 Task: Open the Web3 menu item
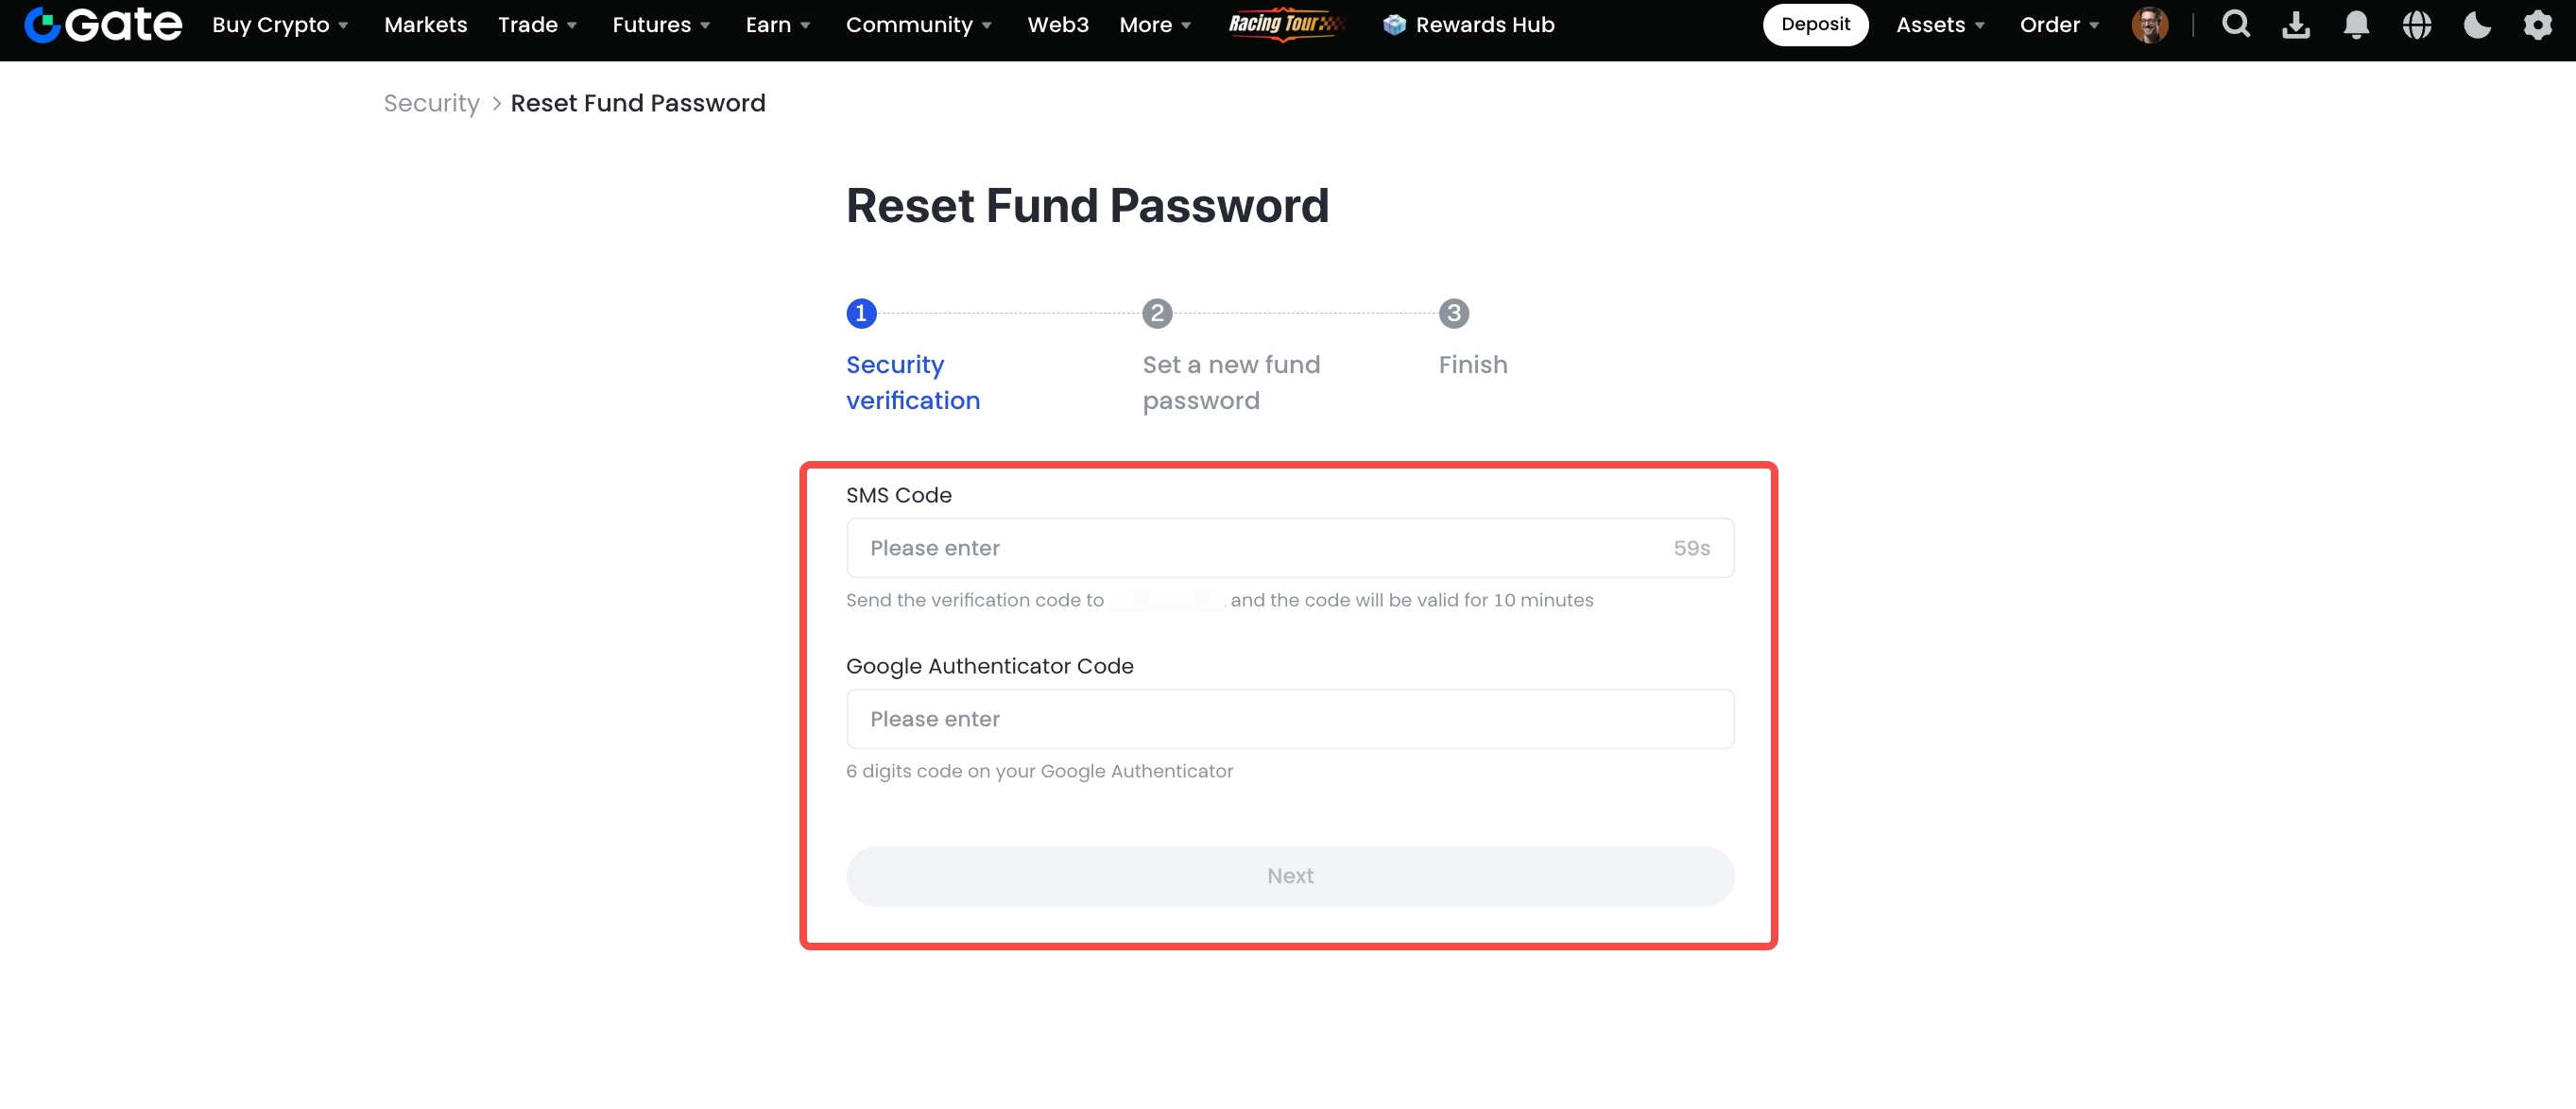1057,25
